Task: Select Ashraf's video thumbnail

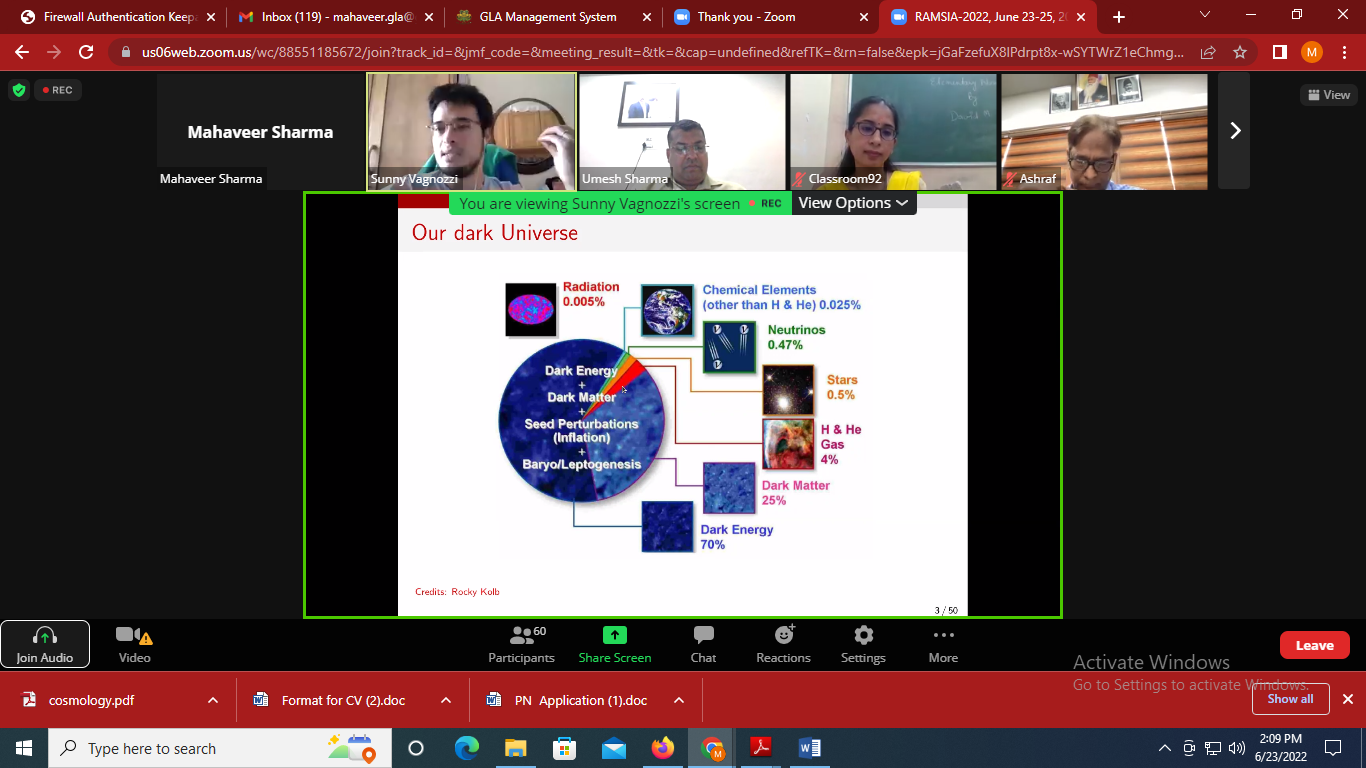Action: 1105,131
